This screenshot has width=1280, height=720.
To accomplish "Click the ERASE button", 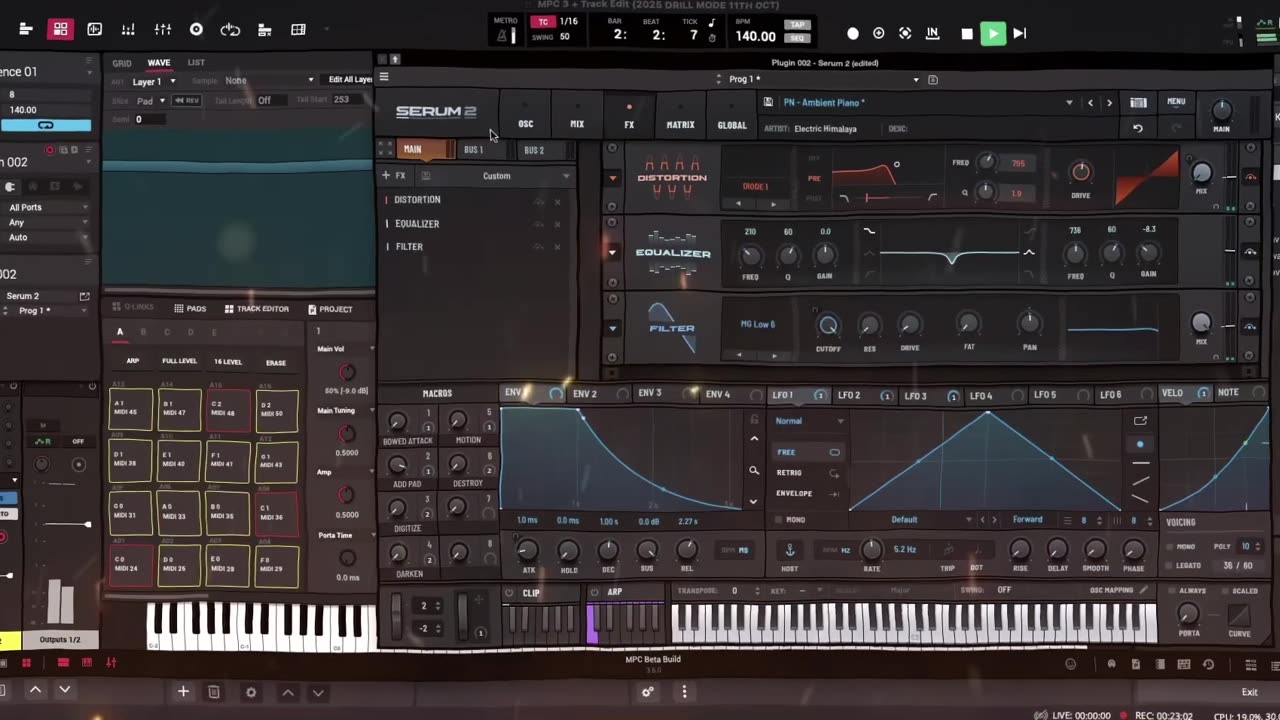I will tap(276, 363).
